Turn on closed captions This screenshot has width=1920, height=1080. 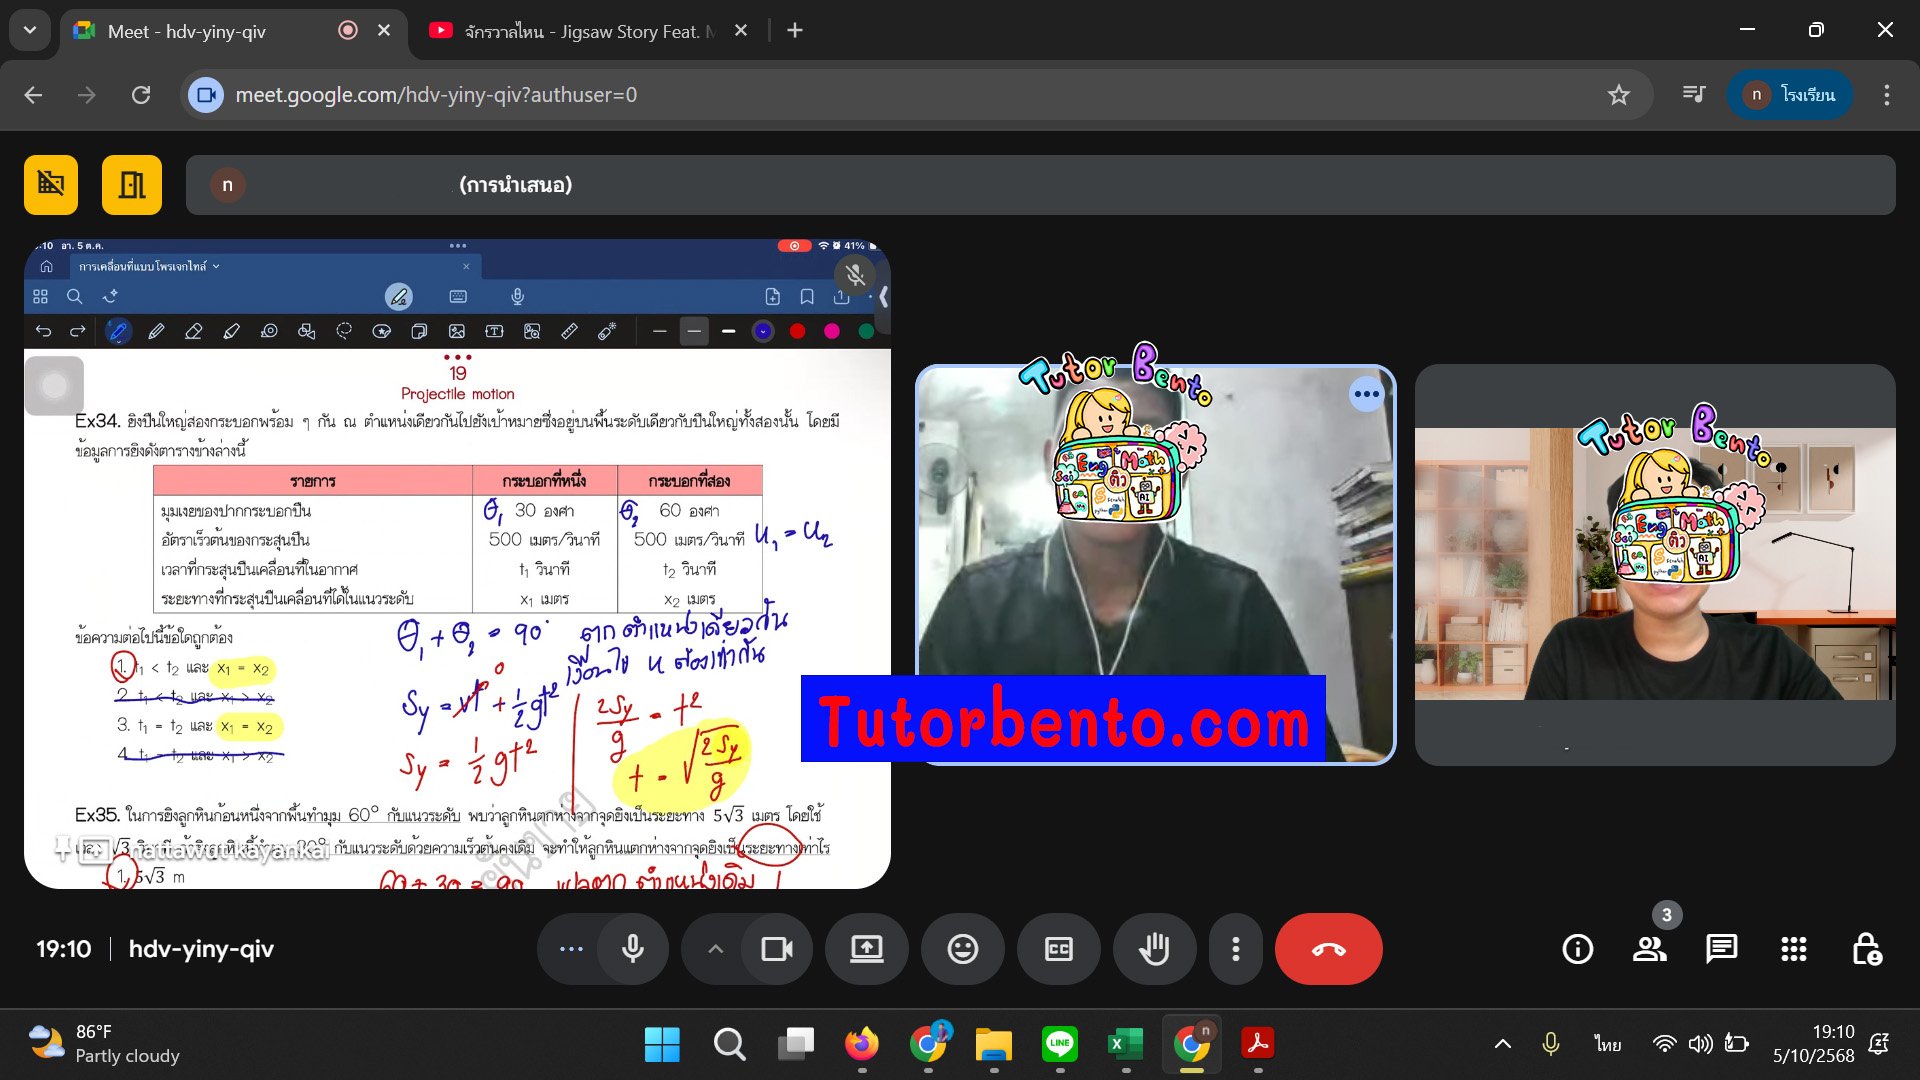tap(1059, 949)
